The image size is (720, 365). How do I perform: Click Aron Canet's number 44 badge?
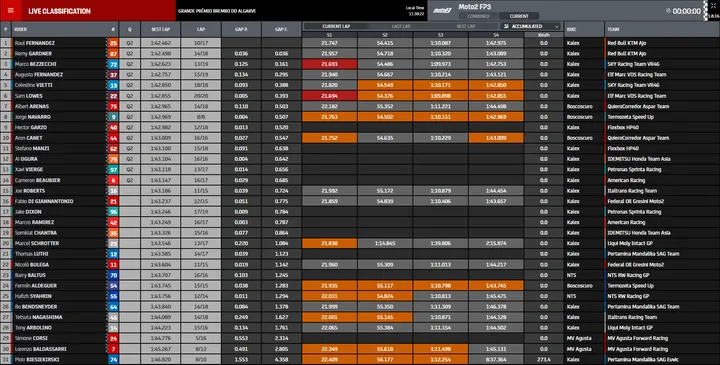point(113,138)
